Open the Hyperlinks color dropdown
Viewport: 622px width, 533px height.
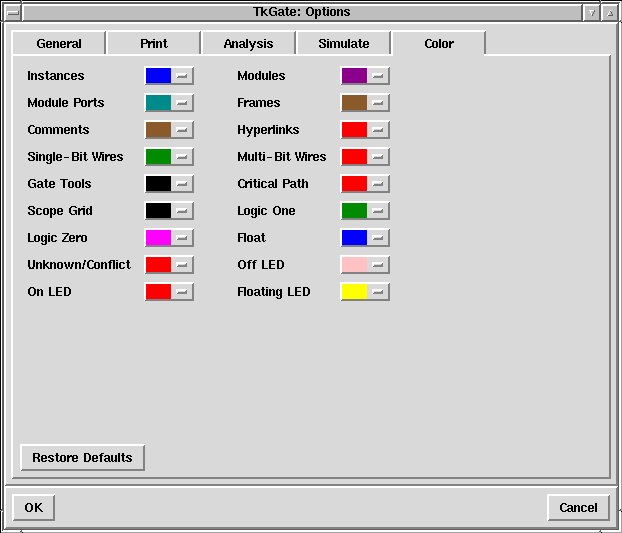[x=378, y=130]
